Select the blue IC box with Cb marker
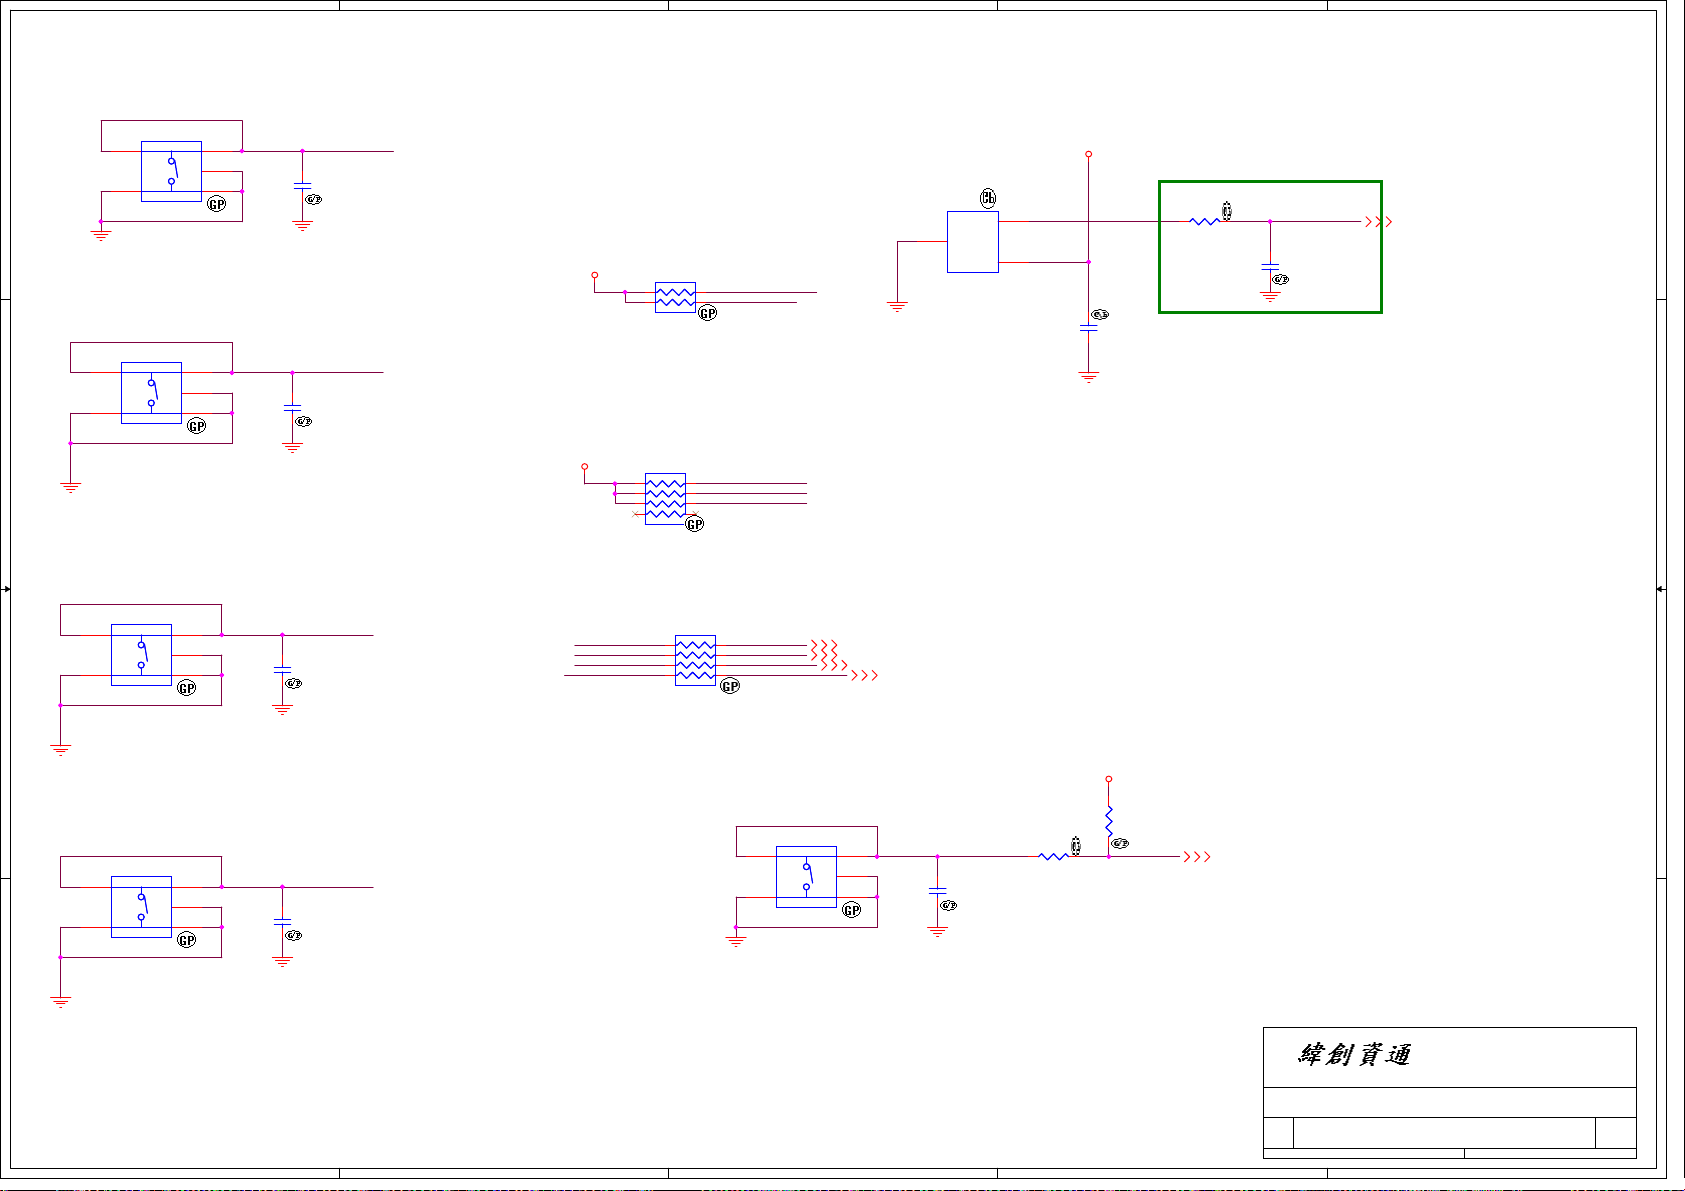1685x1191 pixels. (972, 242)
